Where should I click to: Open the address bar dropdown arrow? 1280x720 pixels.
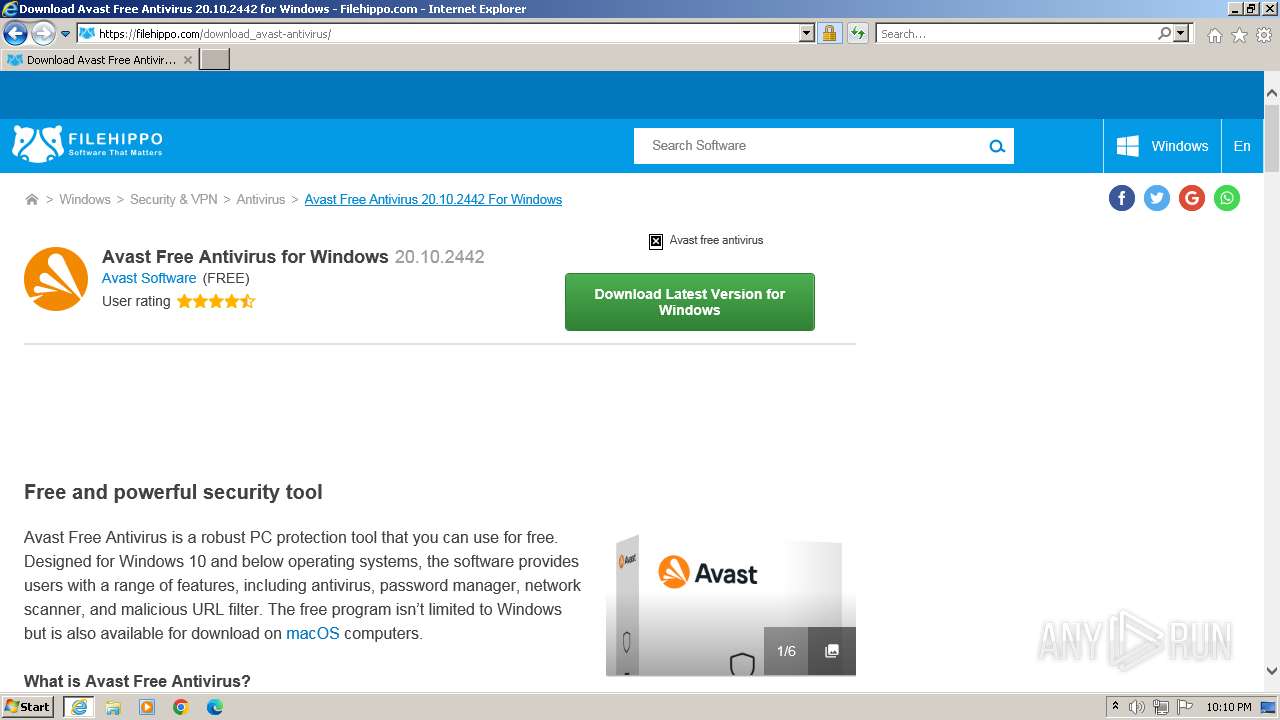click(x=807, y=33)
